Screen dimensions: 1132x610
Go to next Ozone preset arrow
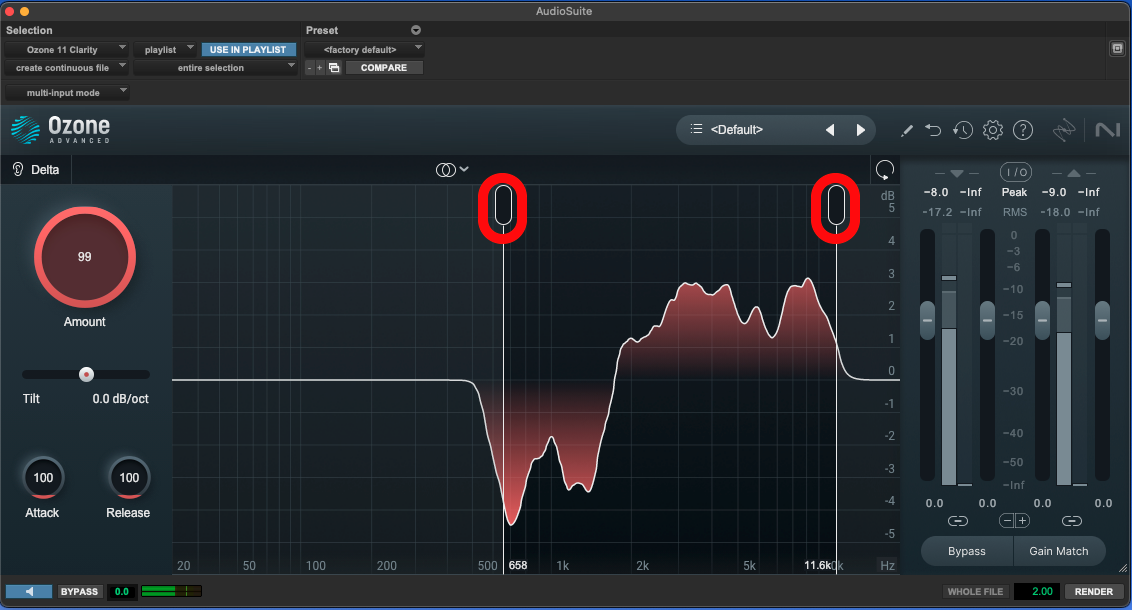tap(861, 130)
